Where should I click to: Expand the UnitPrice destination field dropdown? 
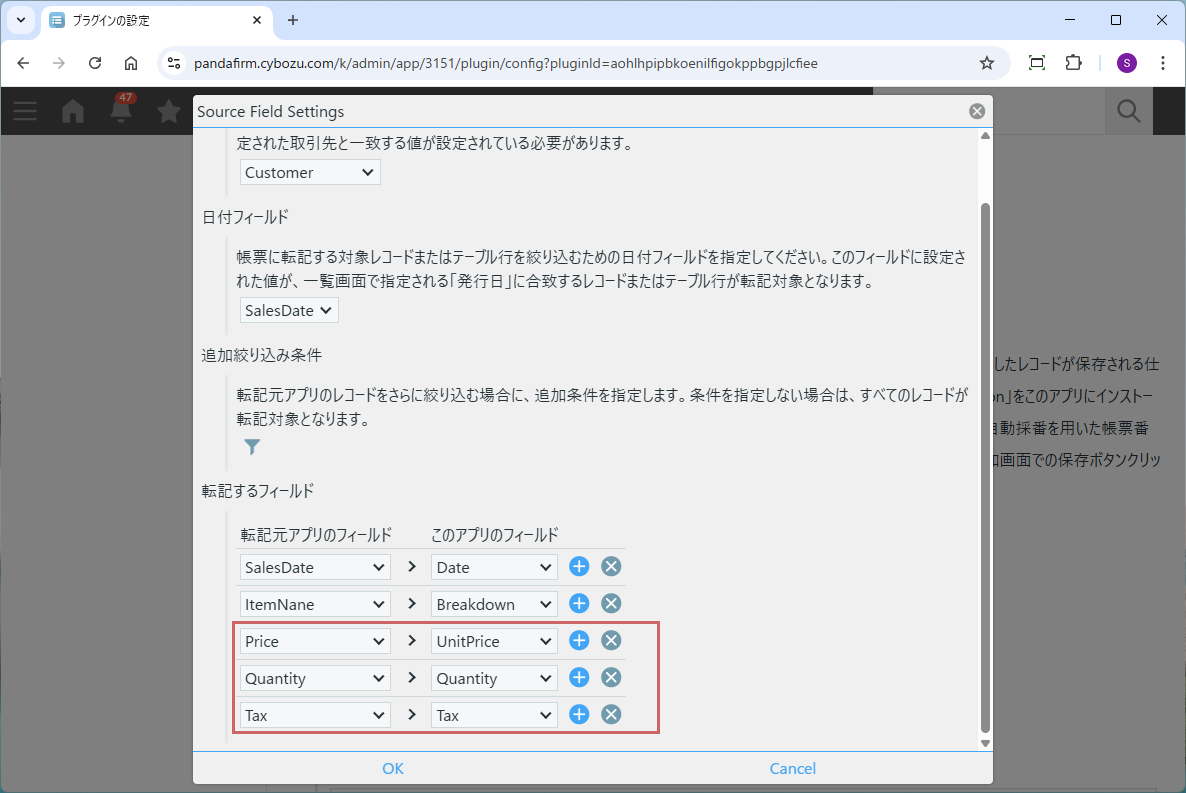click(x=494, y=642)
